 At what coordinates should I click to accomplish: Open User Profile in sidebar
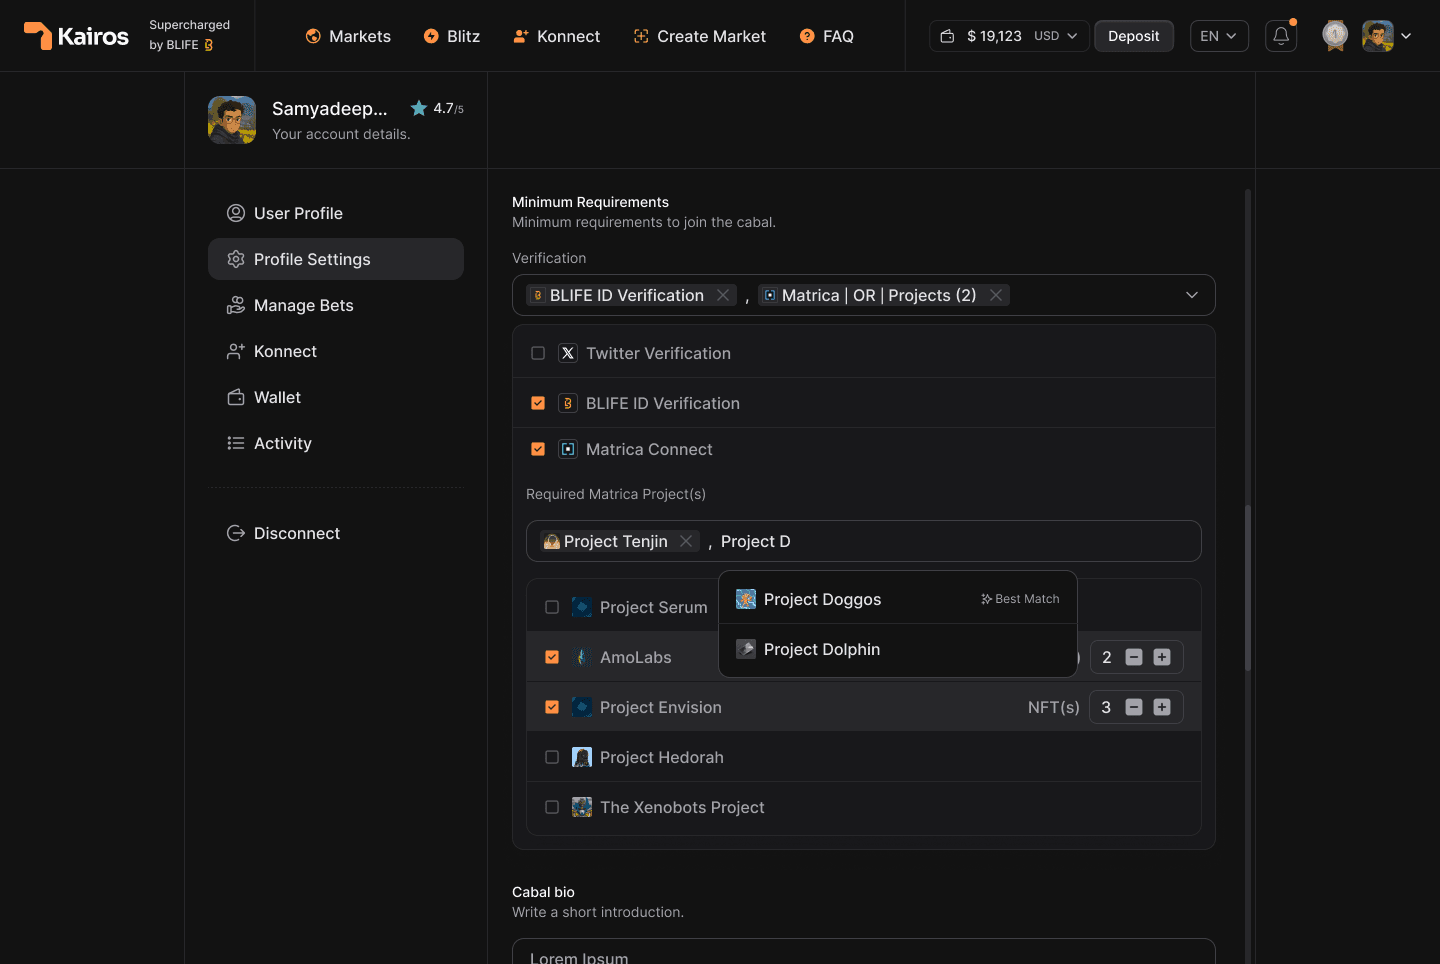[x=336, y=213]
